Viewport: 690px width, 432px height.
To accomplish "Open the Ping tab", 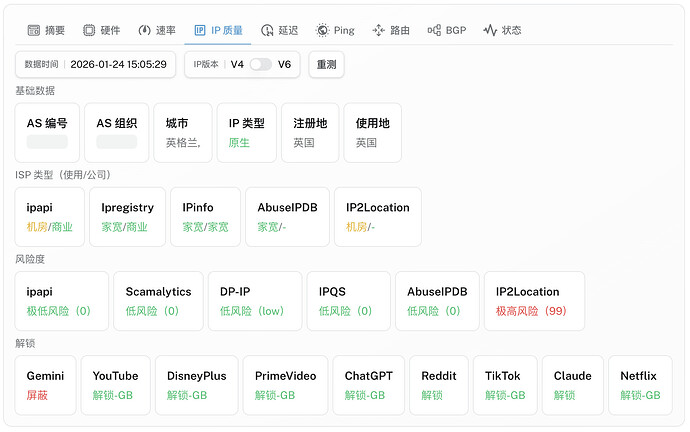I will (335, 30).
